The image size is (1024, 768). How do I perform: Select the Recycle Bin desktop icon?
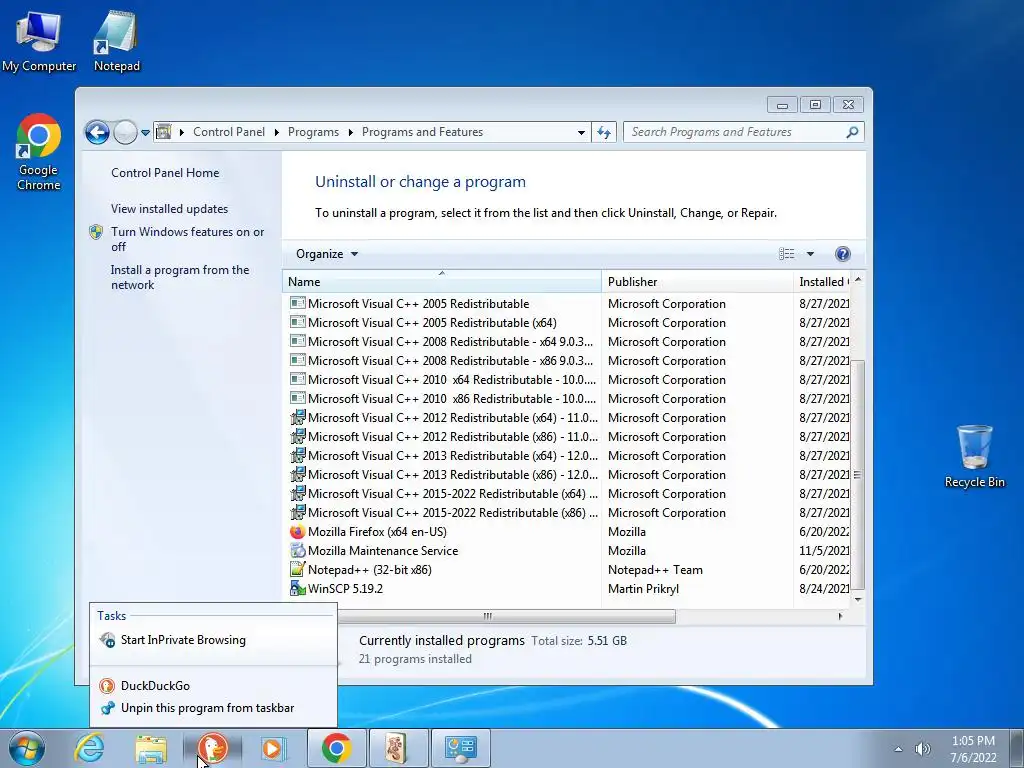[974, 456]
